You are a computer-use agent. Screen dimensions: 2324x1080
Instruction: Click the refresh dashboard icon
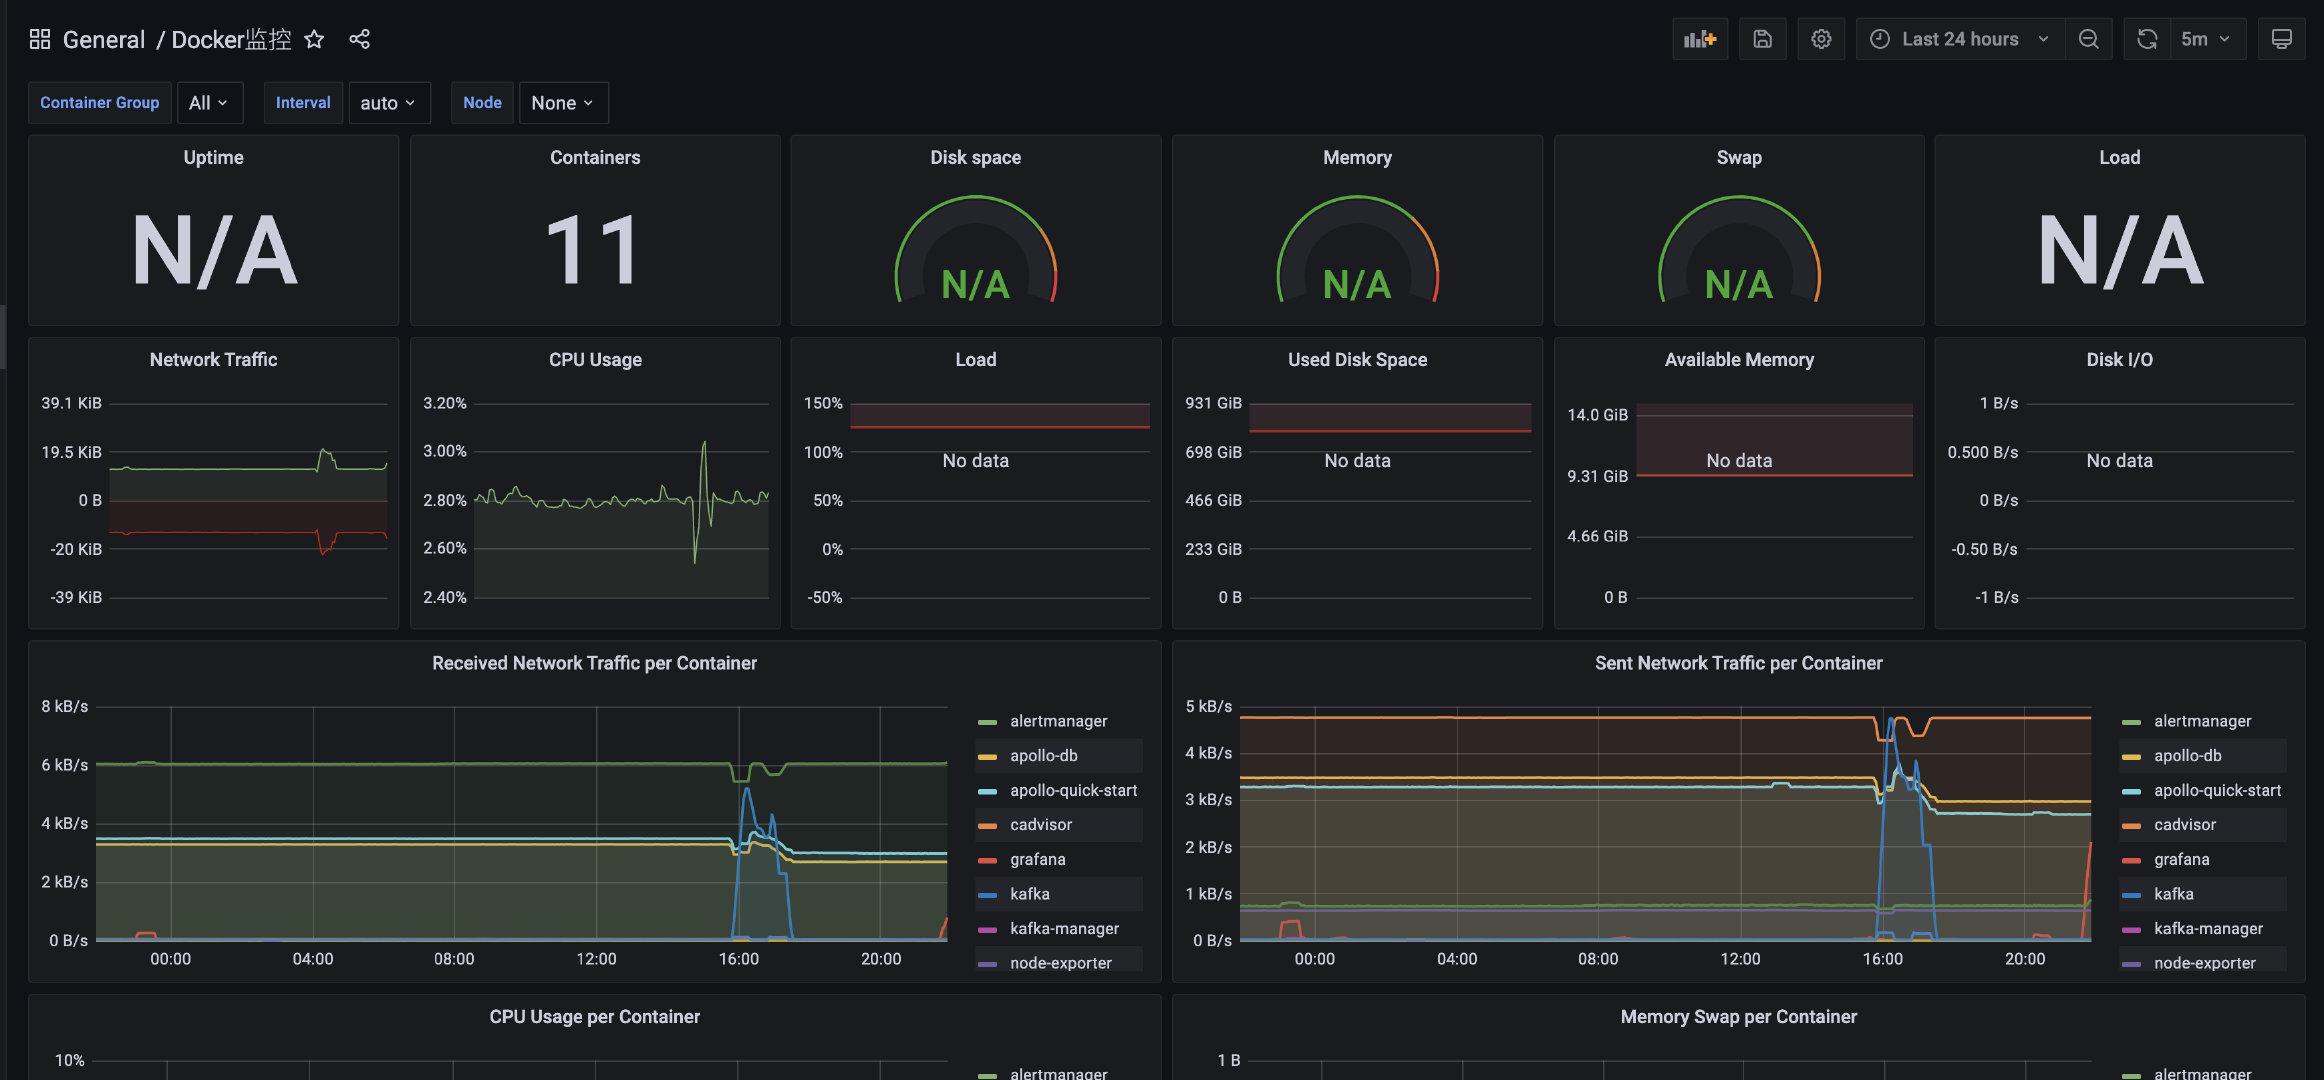[x=2147, y=39]
